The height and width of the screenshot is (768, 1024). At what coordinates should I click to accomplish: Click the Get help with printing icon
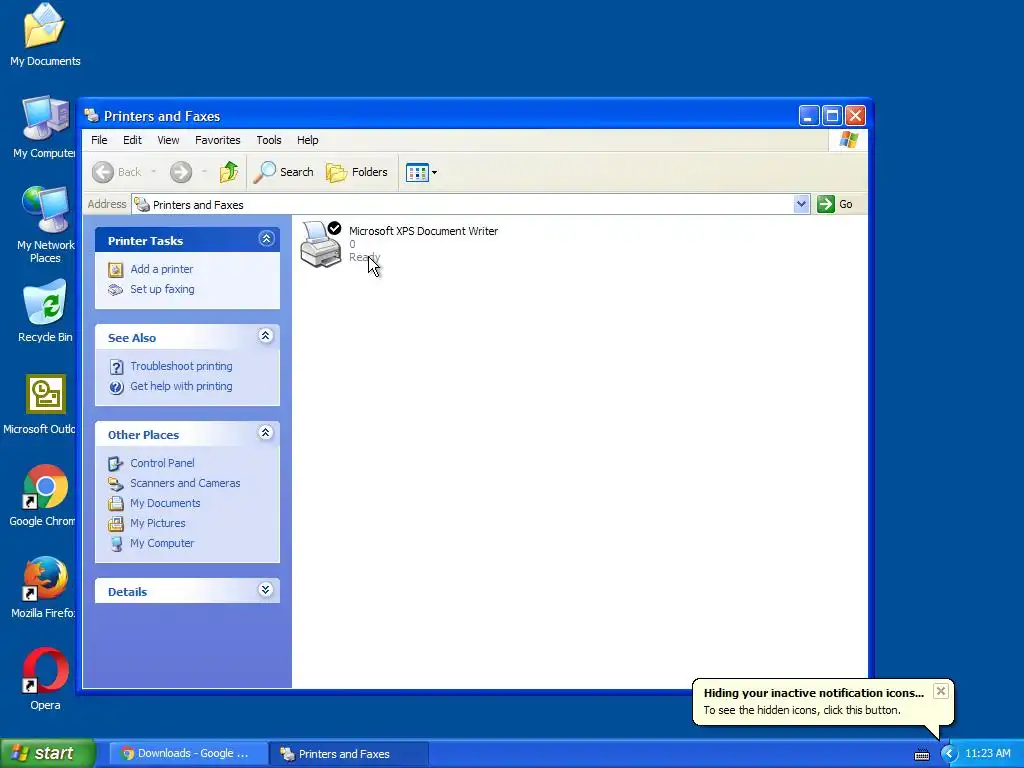(116, 387)
